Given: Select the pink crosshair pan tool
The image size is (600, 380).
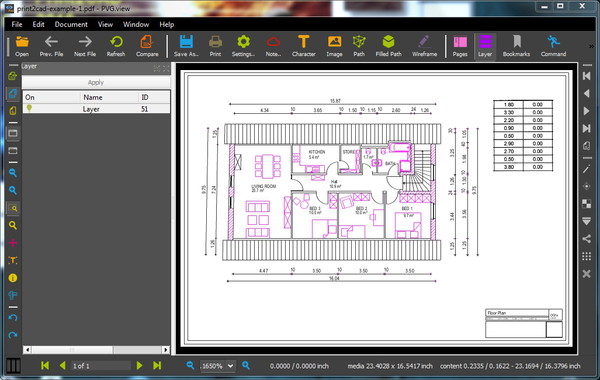Looking at the screenshot, I should pyautogui.click(x=13, y=243).
